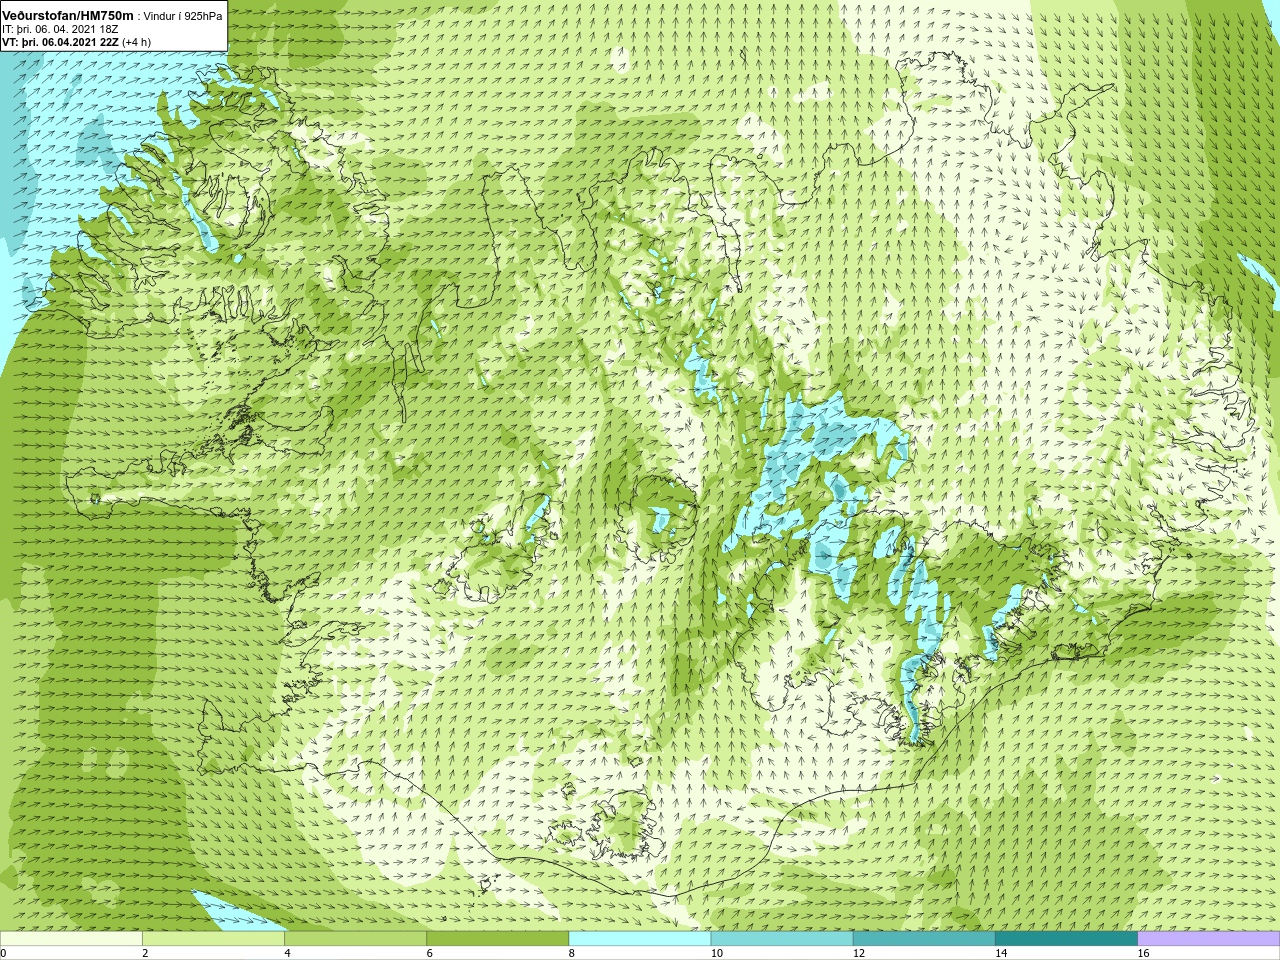Image resolution: width=1280 pixels, height=960 pixels.
Task: Click the legend scale label 14
Action: point(1001,953)
